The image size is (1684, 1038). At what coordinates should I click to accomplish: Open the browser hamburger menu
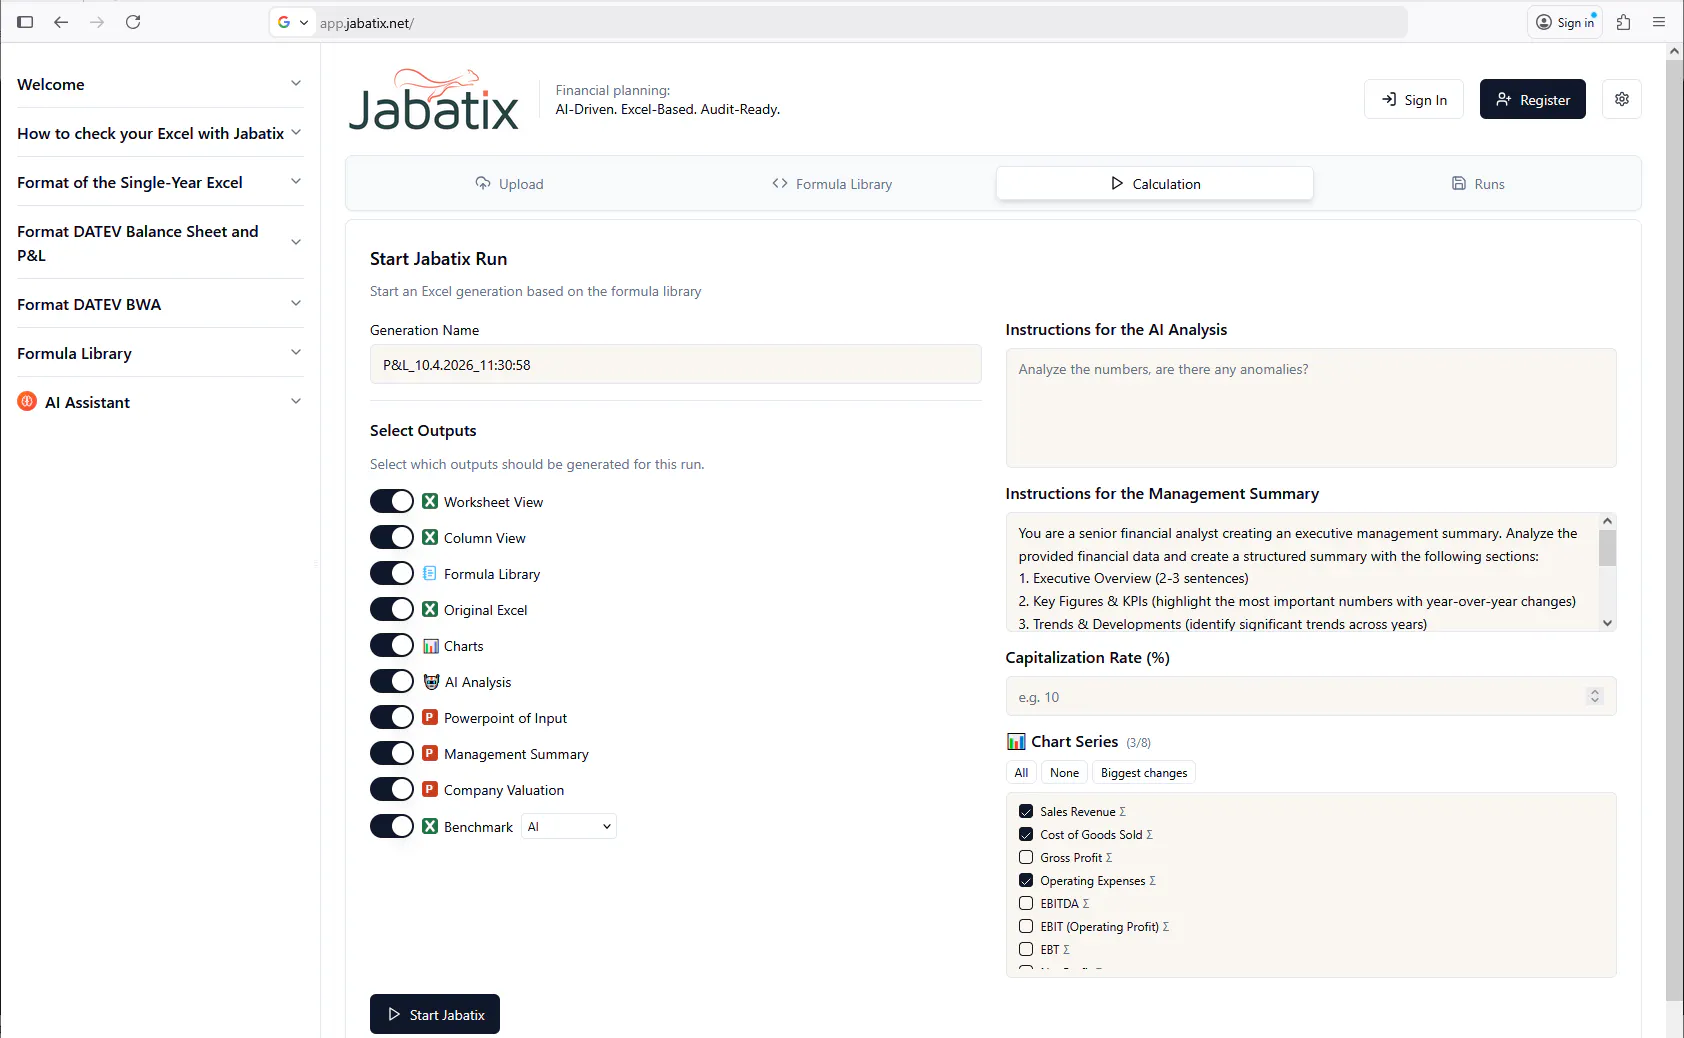point(1659,22)
